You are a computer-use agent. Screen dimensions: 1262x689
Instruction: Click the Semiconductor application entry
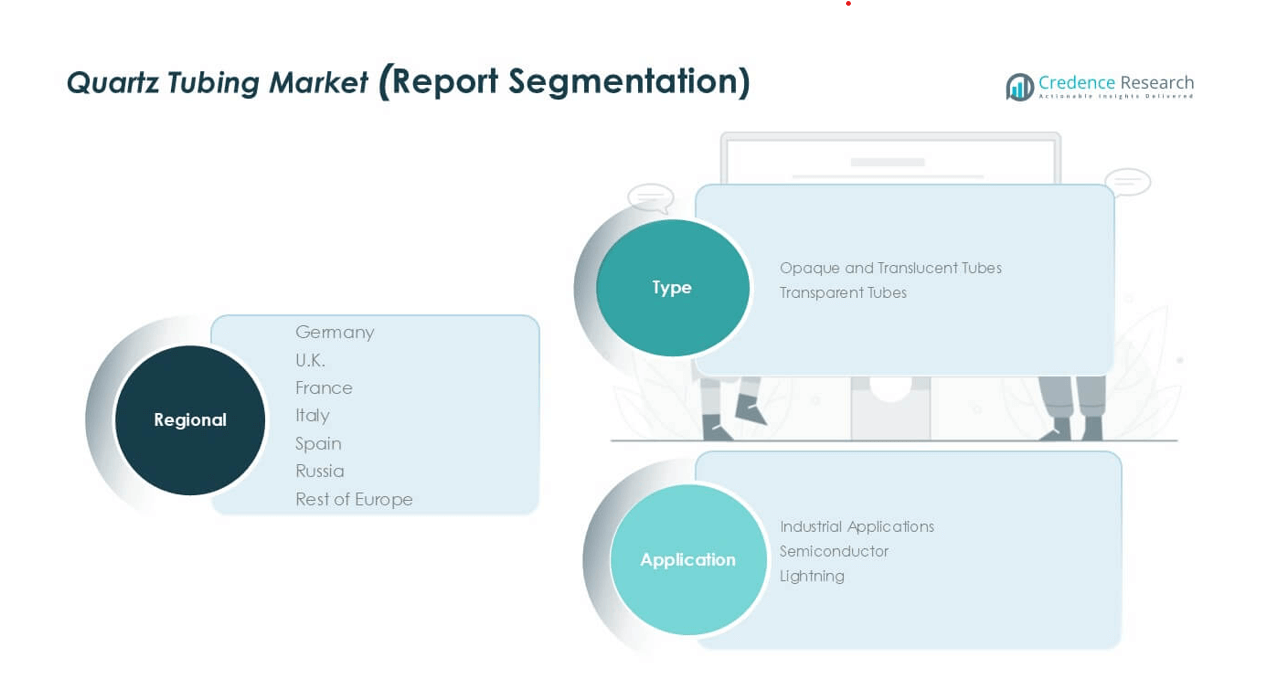click(x=834, y=551)
